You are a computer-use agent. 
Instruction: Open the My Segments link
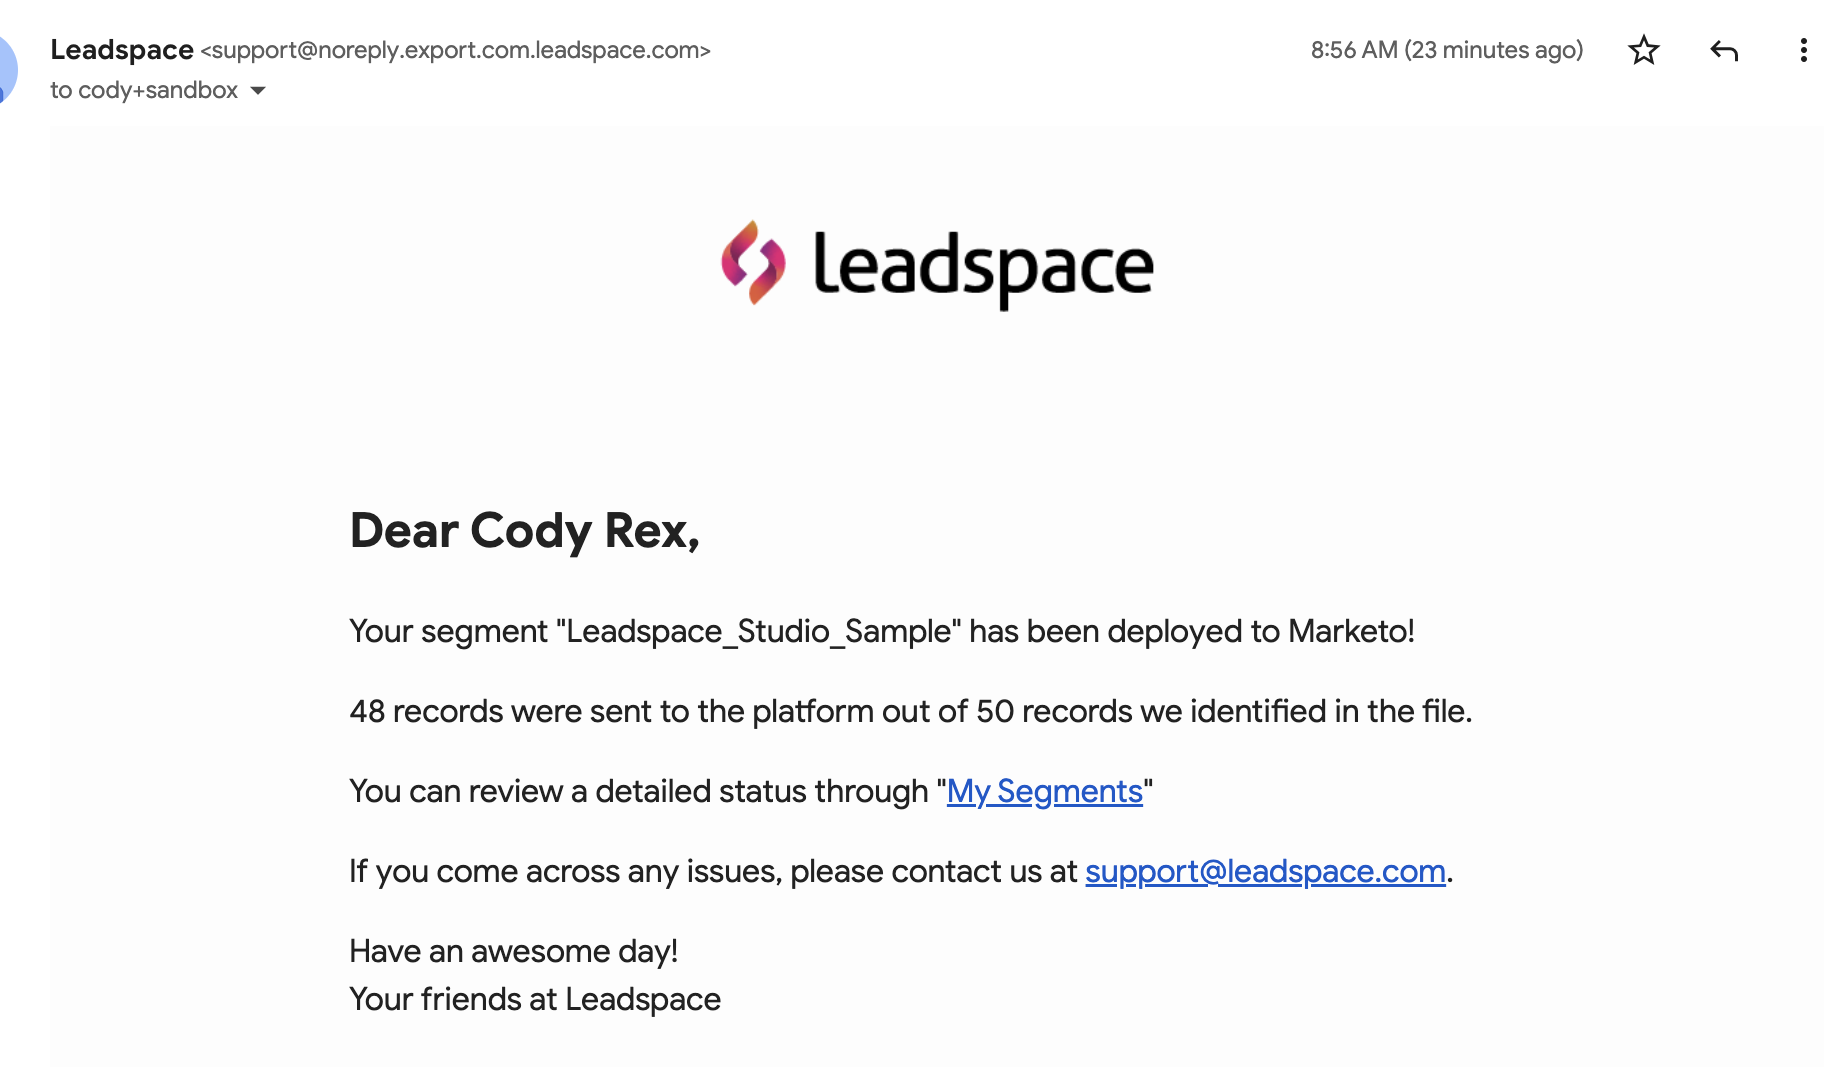point(1044,791)
